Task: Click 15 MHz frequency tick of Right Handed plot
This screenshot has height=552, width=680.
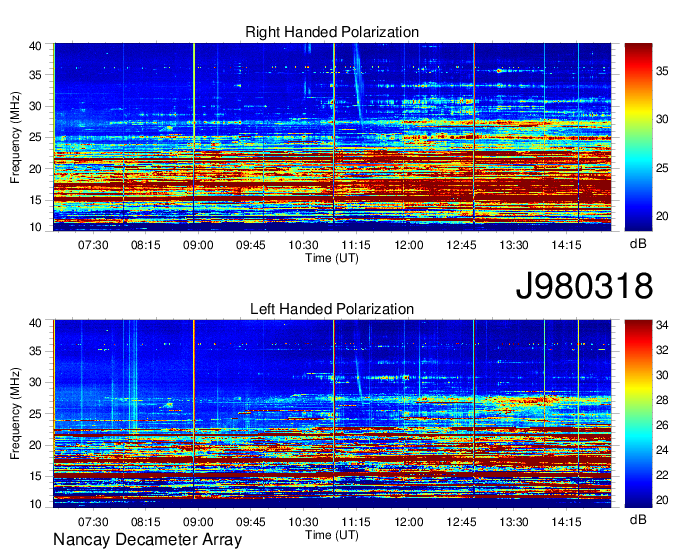Action: [x=35, y=200]
